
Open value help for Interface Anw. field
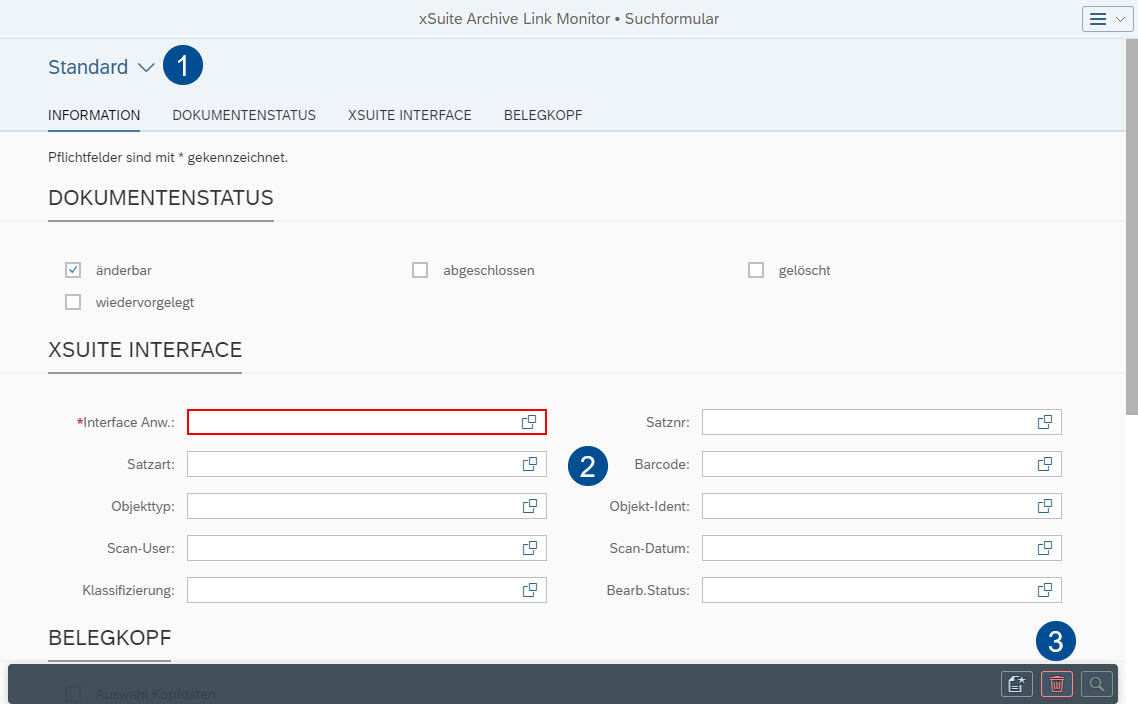(x=529, y=422)
